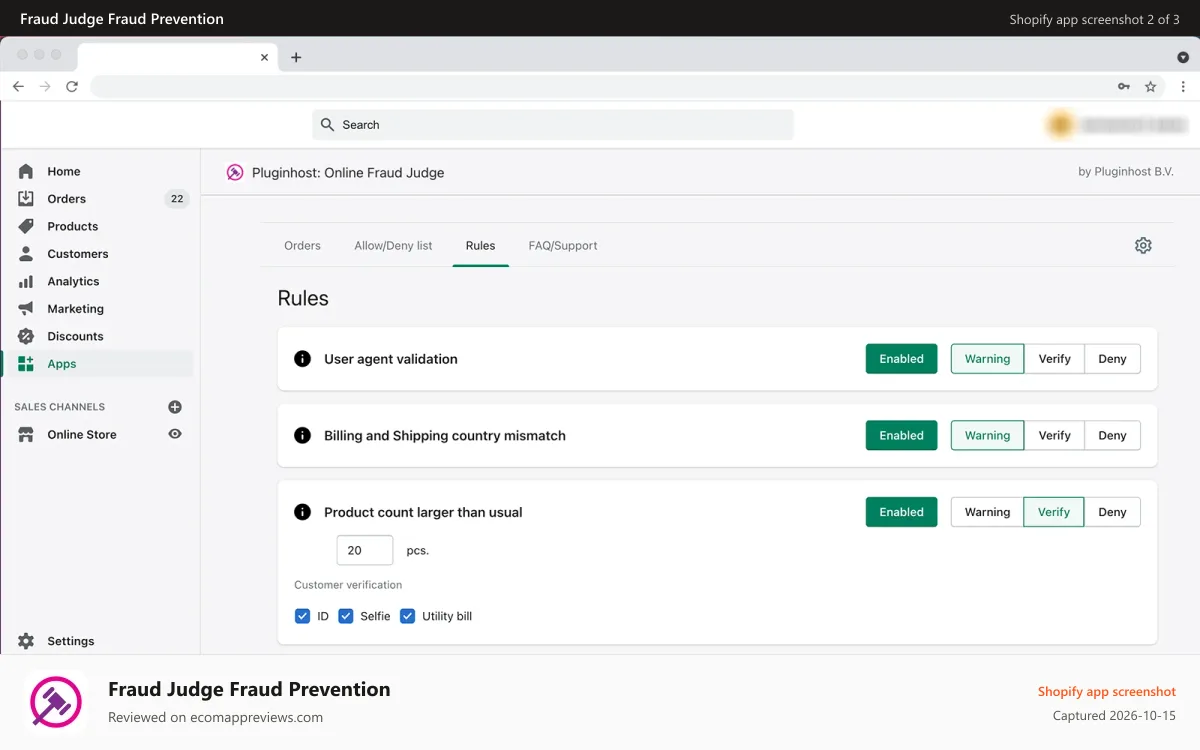The height and width of the screenshot is (750, 1200).
Task: Switch to the Allow/Deny list tab
Action: [x=393, y=245]
